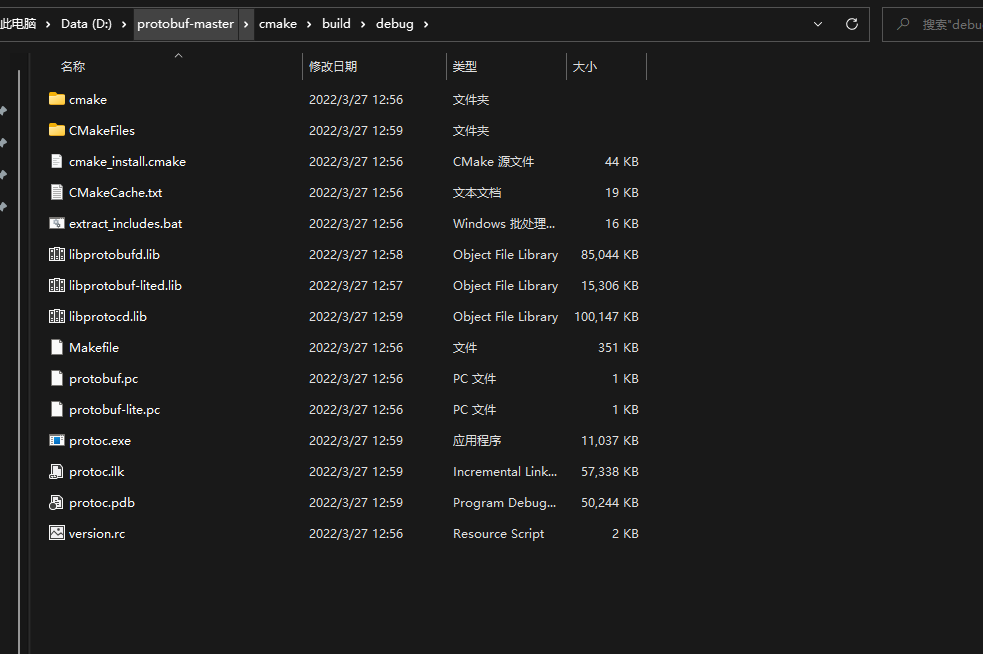Expand chevron after 此电脑 in breadcrumb

pyautogui.click(x=48, y=24)
